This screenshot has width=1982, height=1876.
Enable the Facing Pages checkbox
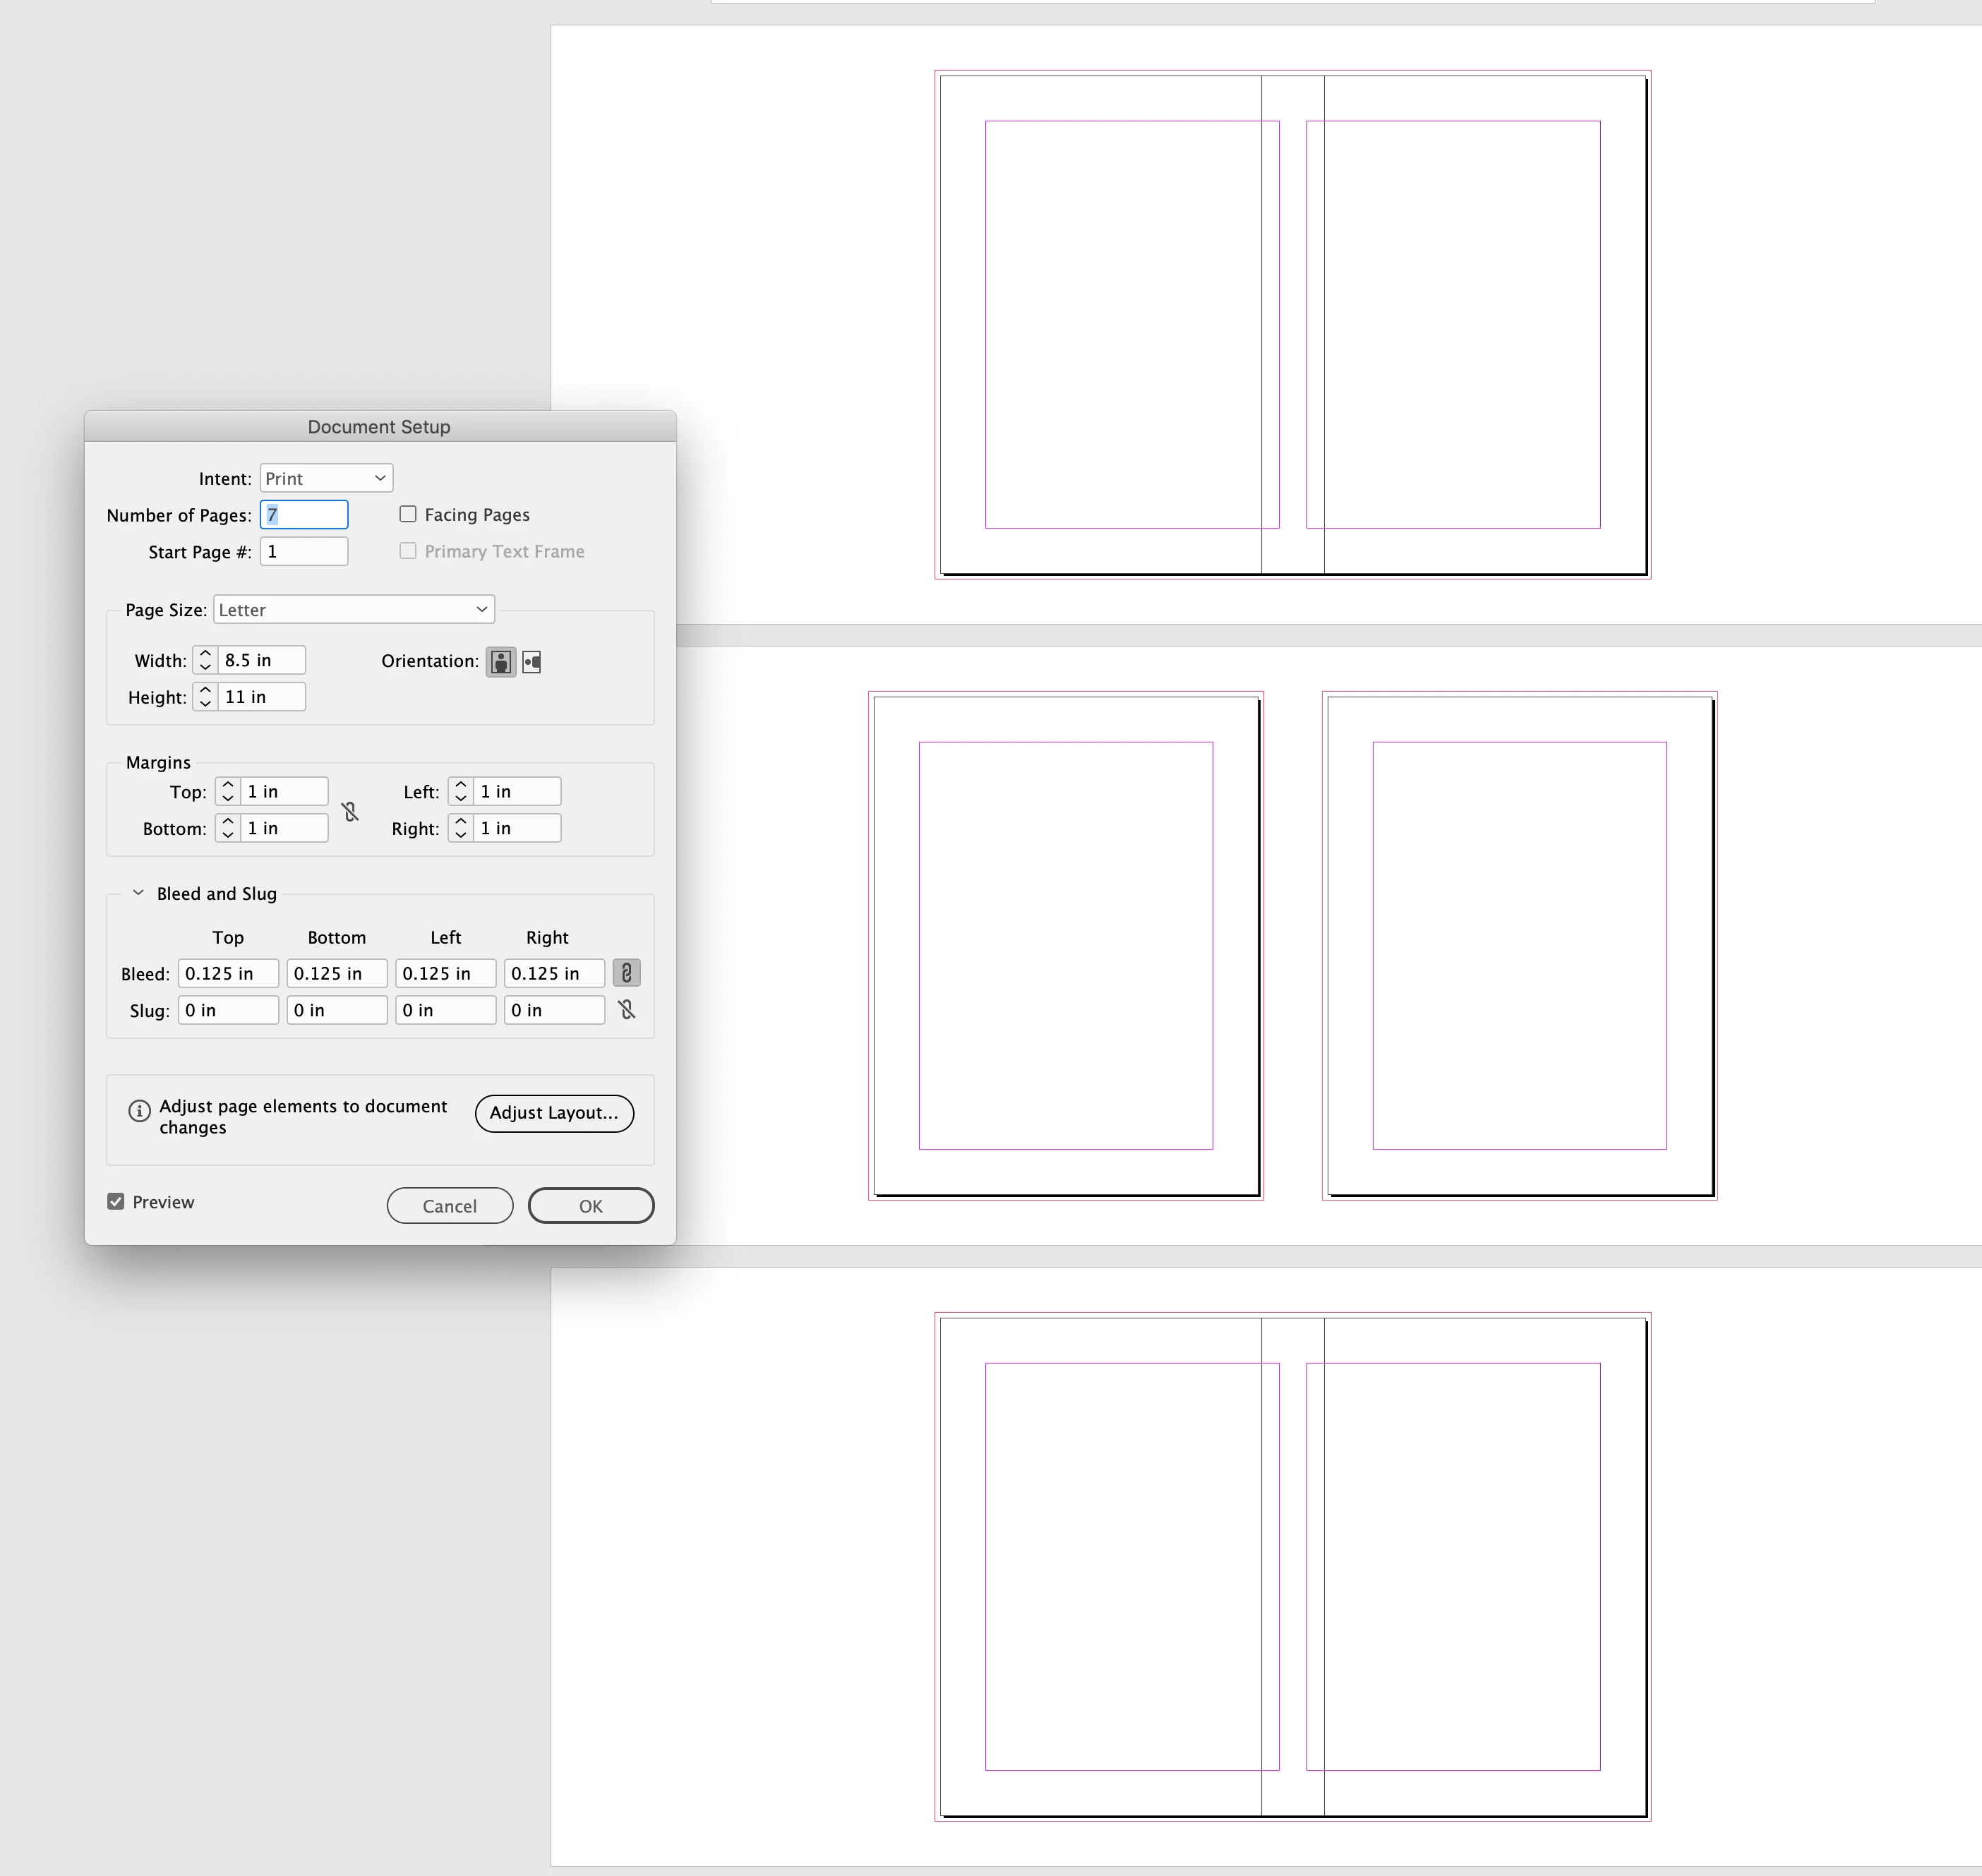point(408,514)
